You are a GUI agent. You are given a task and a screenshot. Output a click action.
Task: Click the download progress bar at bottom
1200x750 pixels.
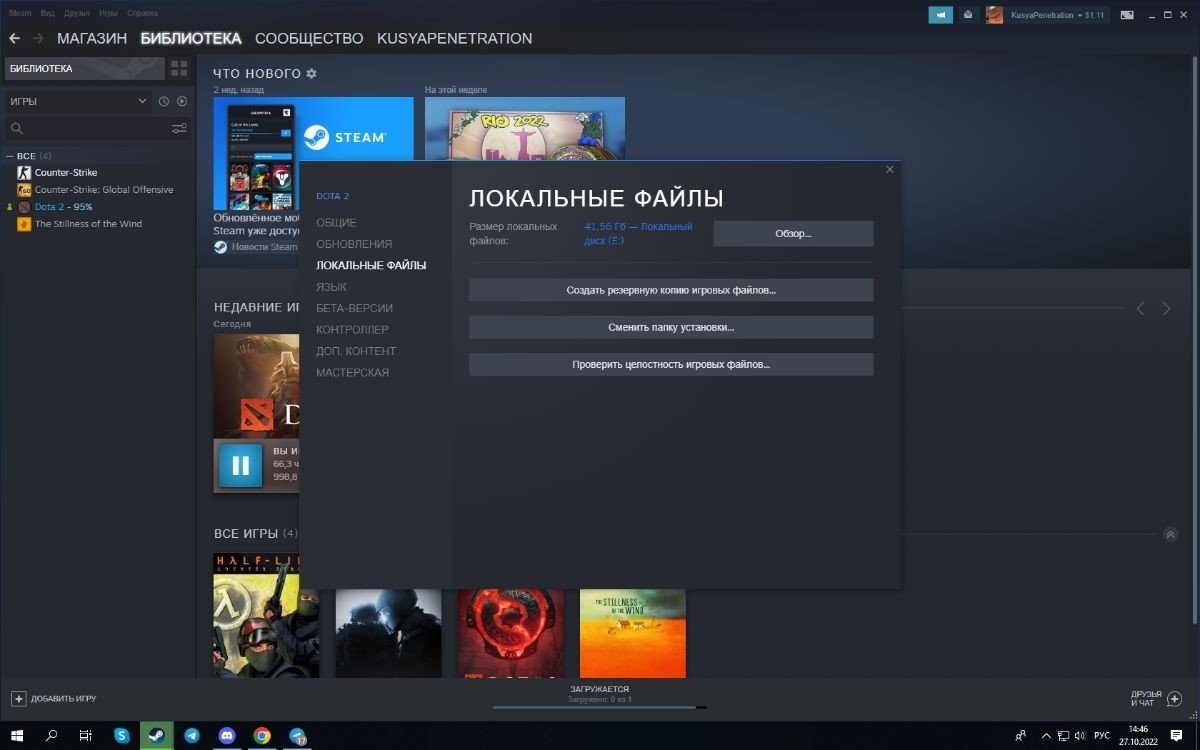pyautogui.click(x=600, y=708)
